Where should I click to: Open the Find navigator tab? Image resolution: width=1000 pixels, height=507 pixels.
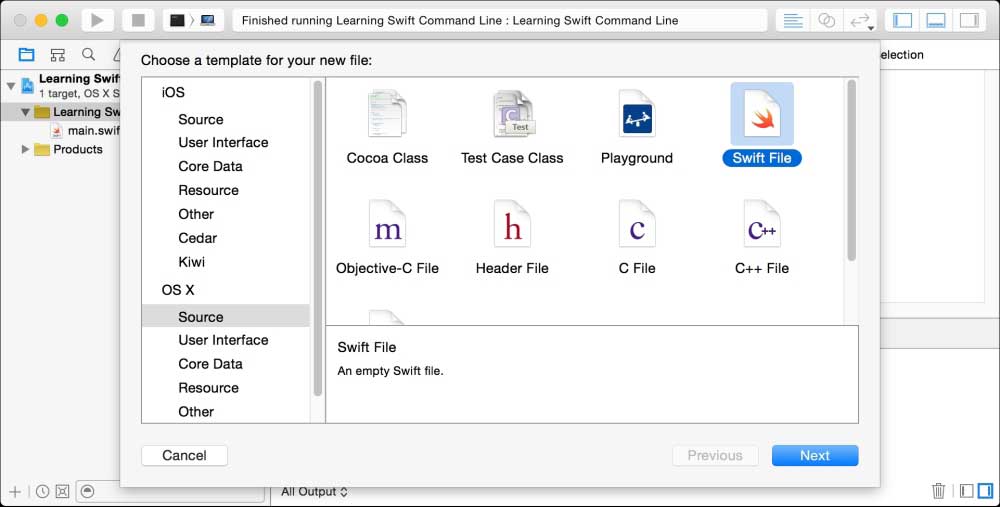coord(89,55)
